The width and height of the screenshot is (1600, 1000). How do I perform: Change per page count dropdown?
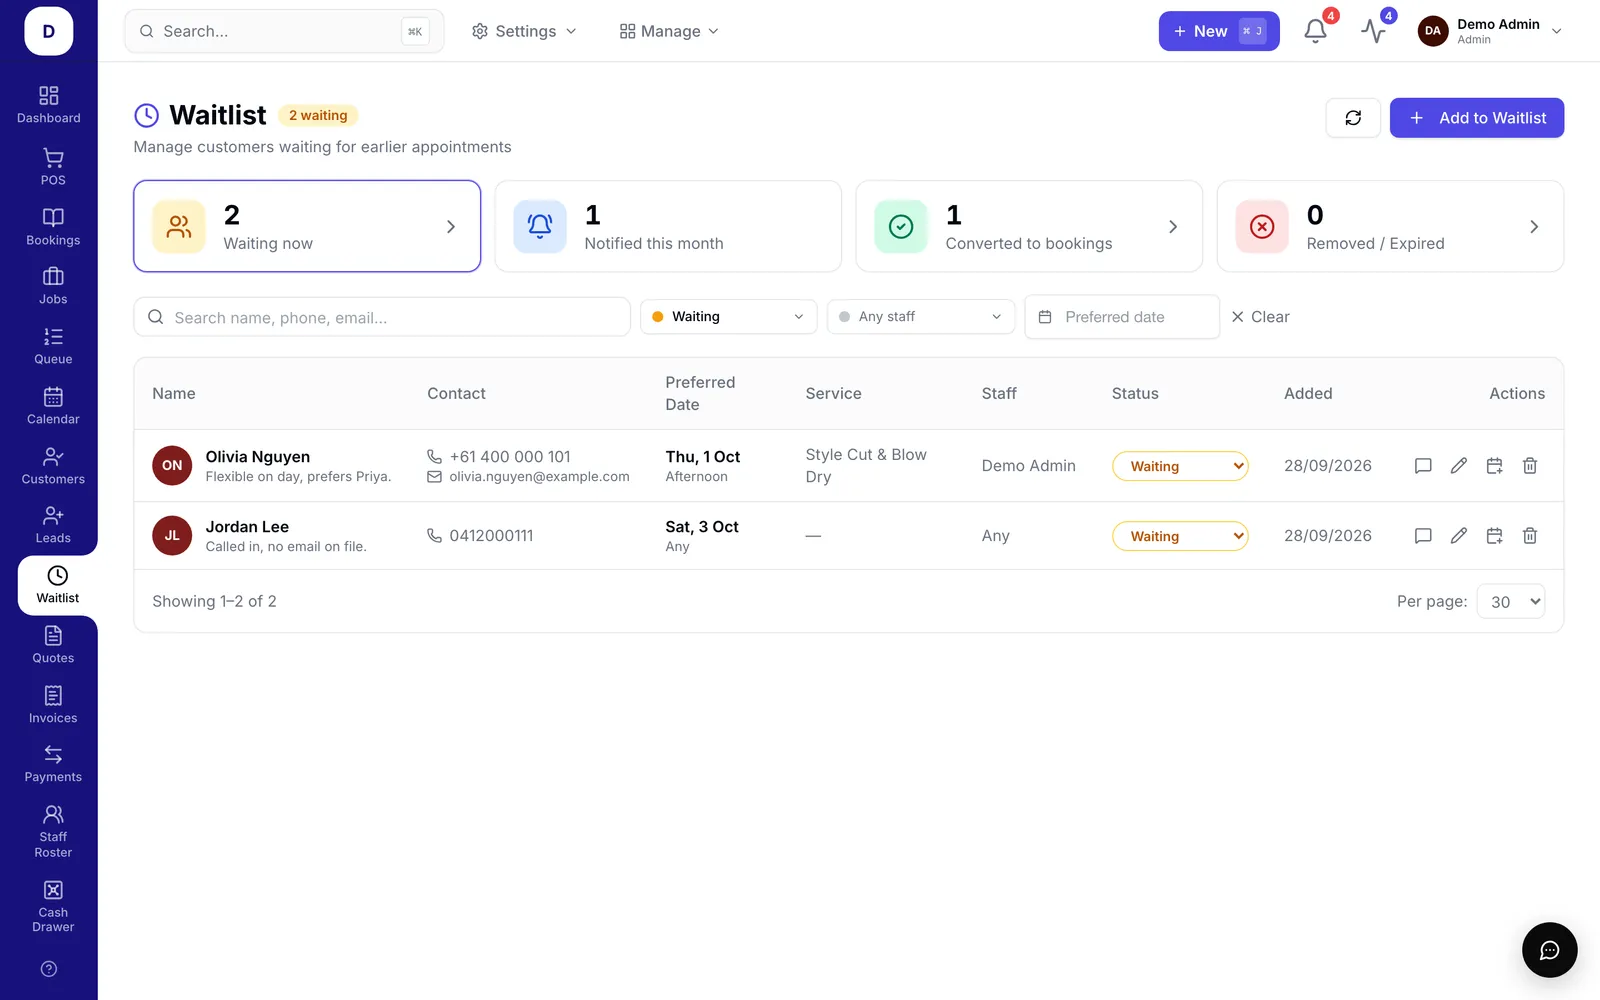coord(1511,602)
